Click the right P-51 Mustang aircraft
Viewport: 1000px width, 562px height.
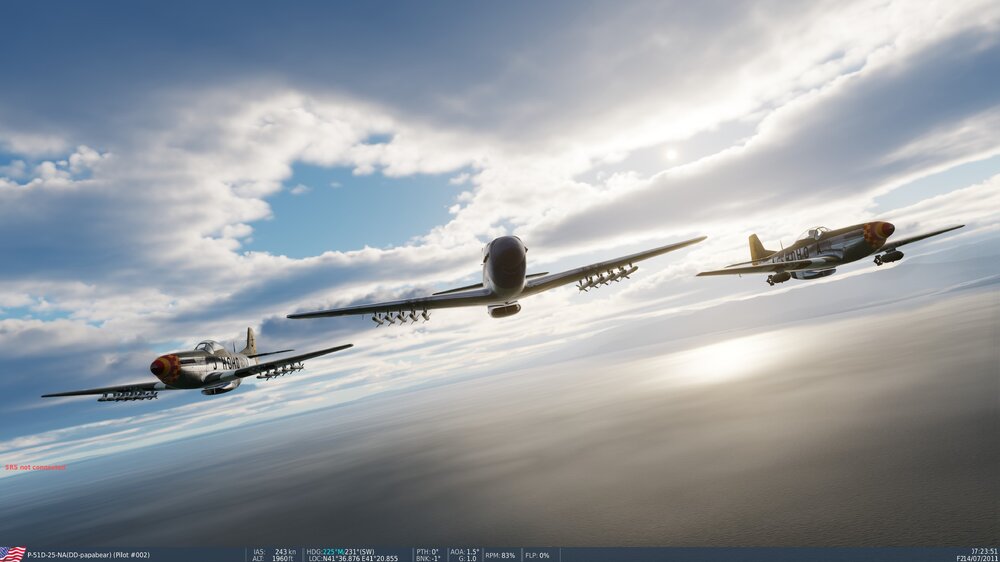[830, 250]
